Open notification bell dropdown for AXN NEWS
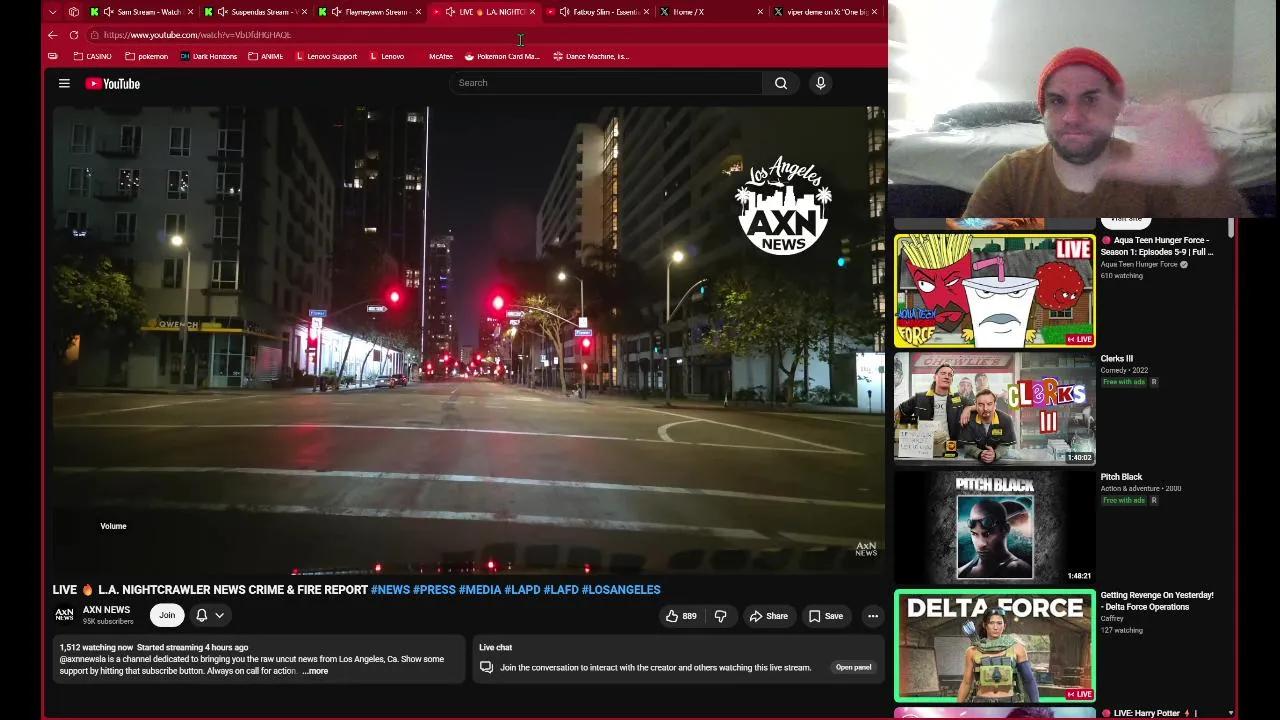 tap(210, 615)
